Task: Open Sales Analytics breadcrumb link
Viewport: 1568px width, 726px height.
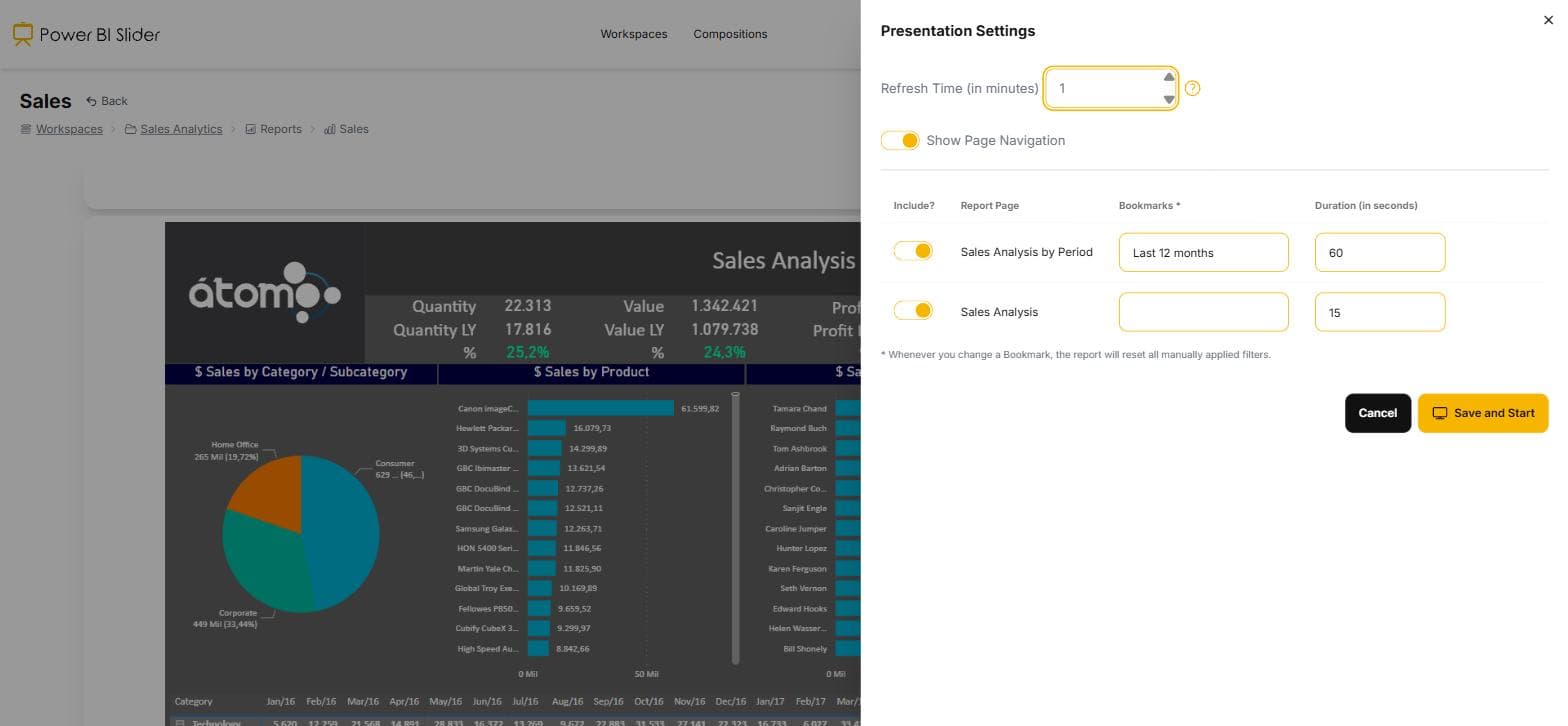Action: point(181,129)
